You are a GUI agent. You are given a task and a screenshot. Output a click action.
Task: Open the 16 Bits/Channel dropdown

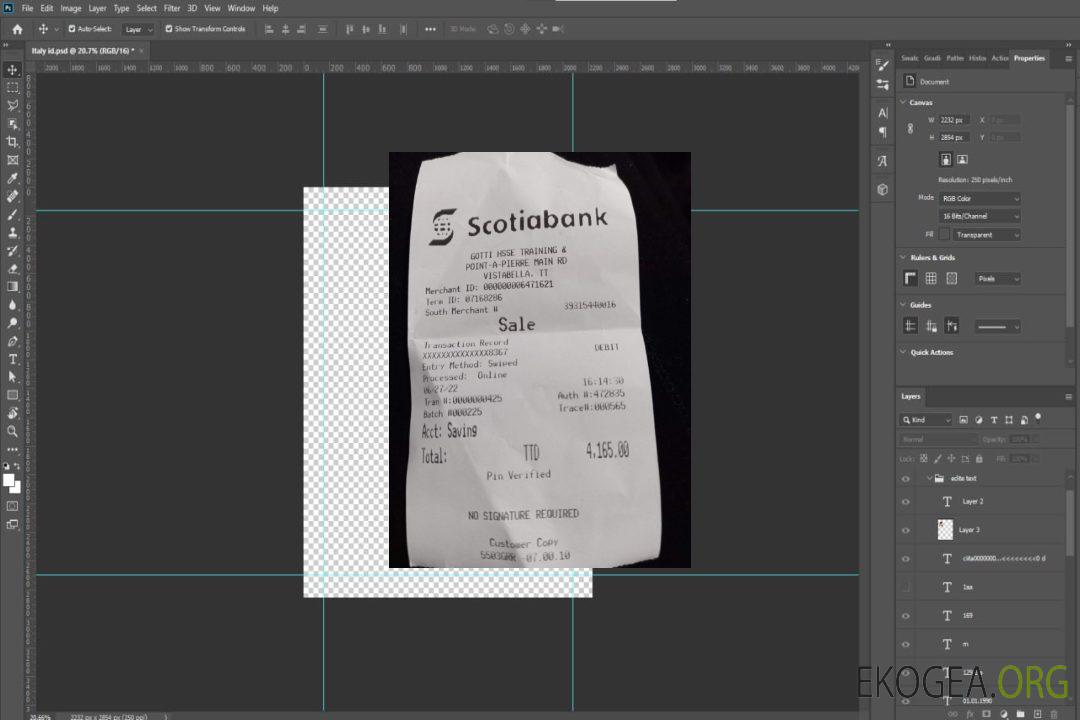click(x=980, y=216)
